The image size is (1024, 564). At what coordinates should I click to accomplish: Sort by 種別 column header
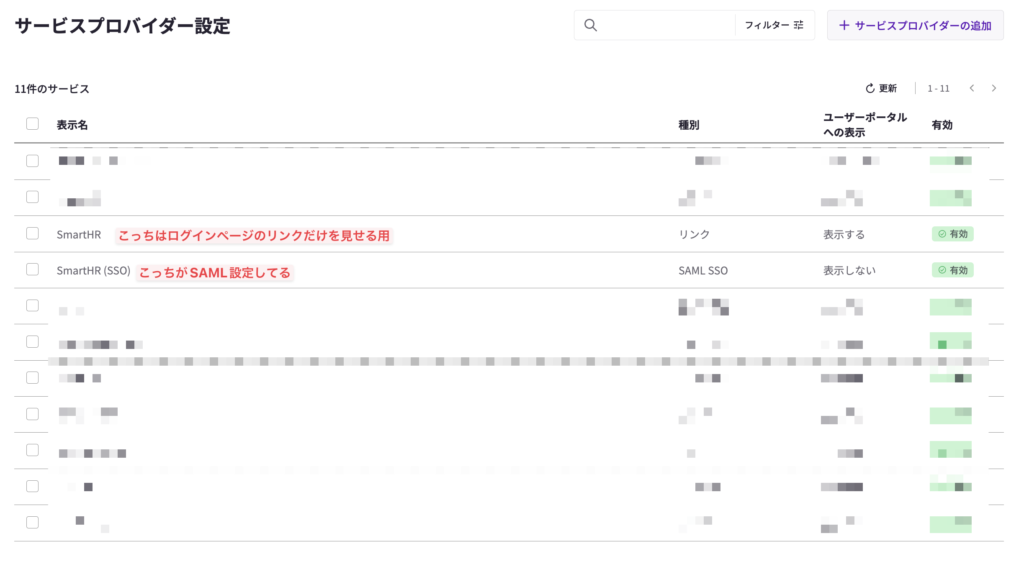[688, 125]
